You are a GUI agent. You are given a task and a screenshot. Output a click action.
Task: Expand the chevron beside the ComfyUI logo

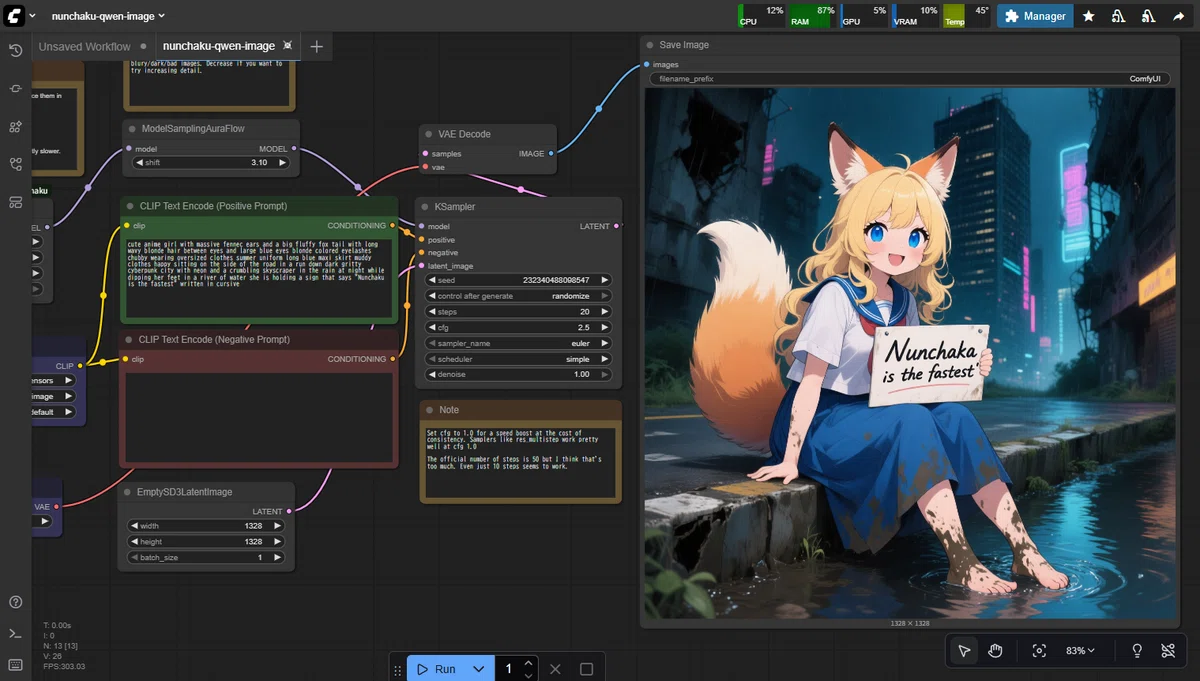tap(32, 16)
